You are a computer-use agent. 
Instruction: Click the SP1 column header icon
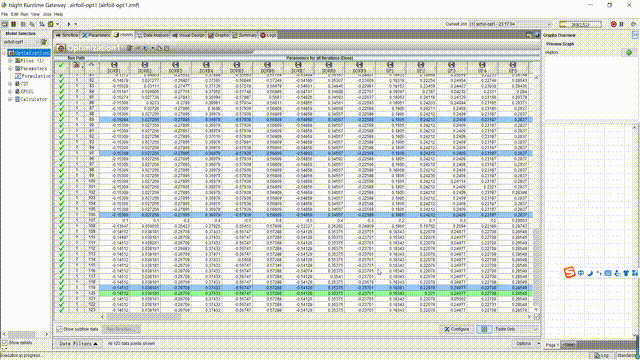(390, 65)
